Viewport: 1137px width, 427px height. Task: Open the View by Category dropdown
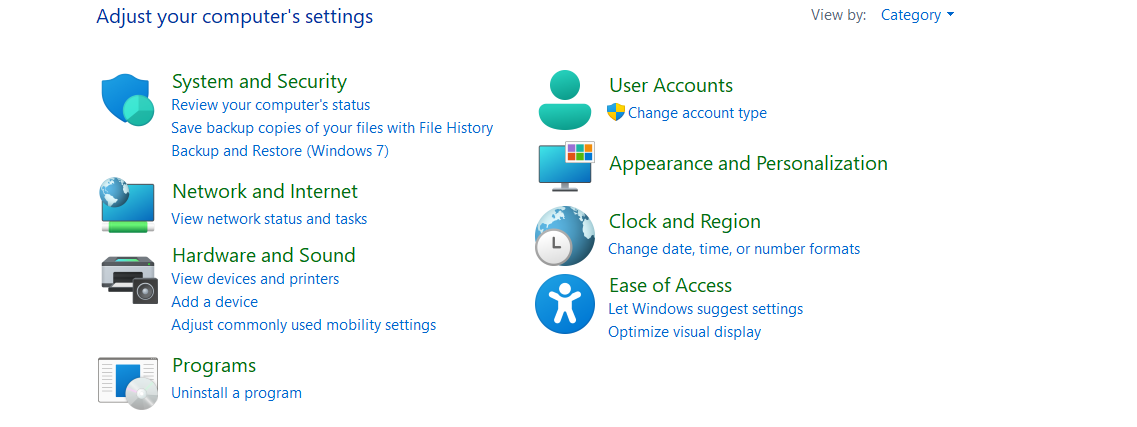917,15
